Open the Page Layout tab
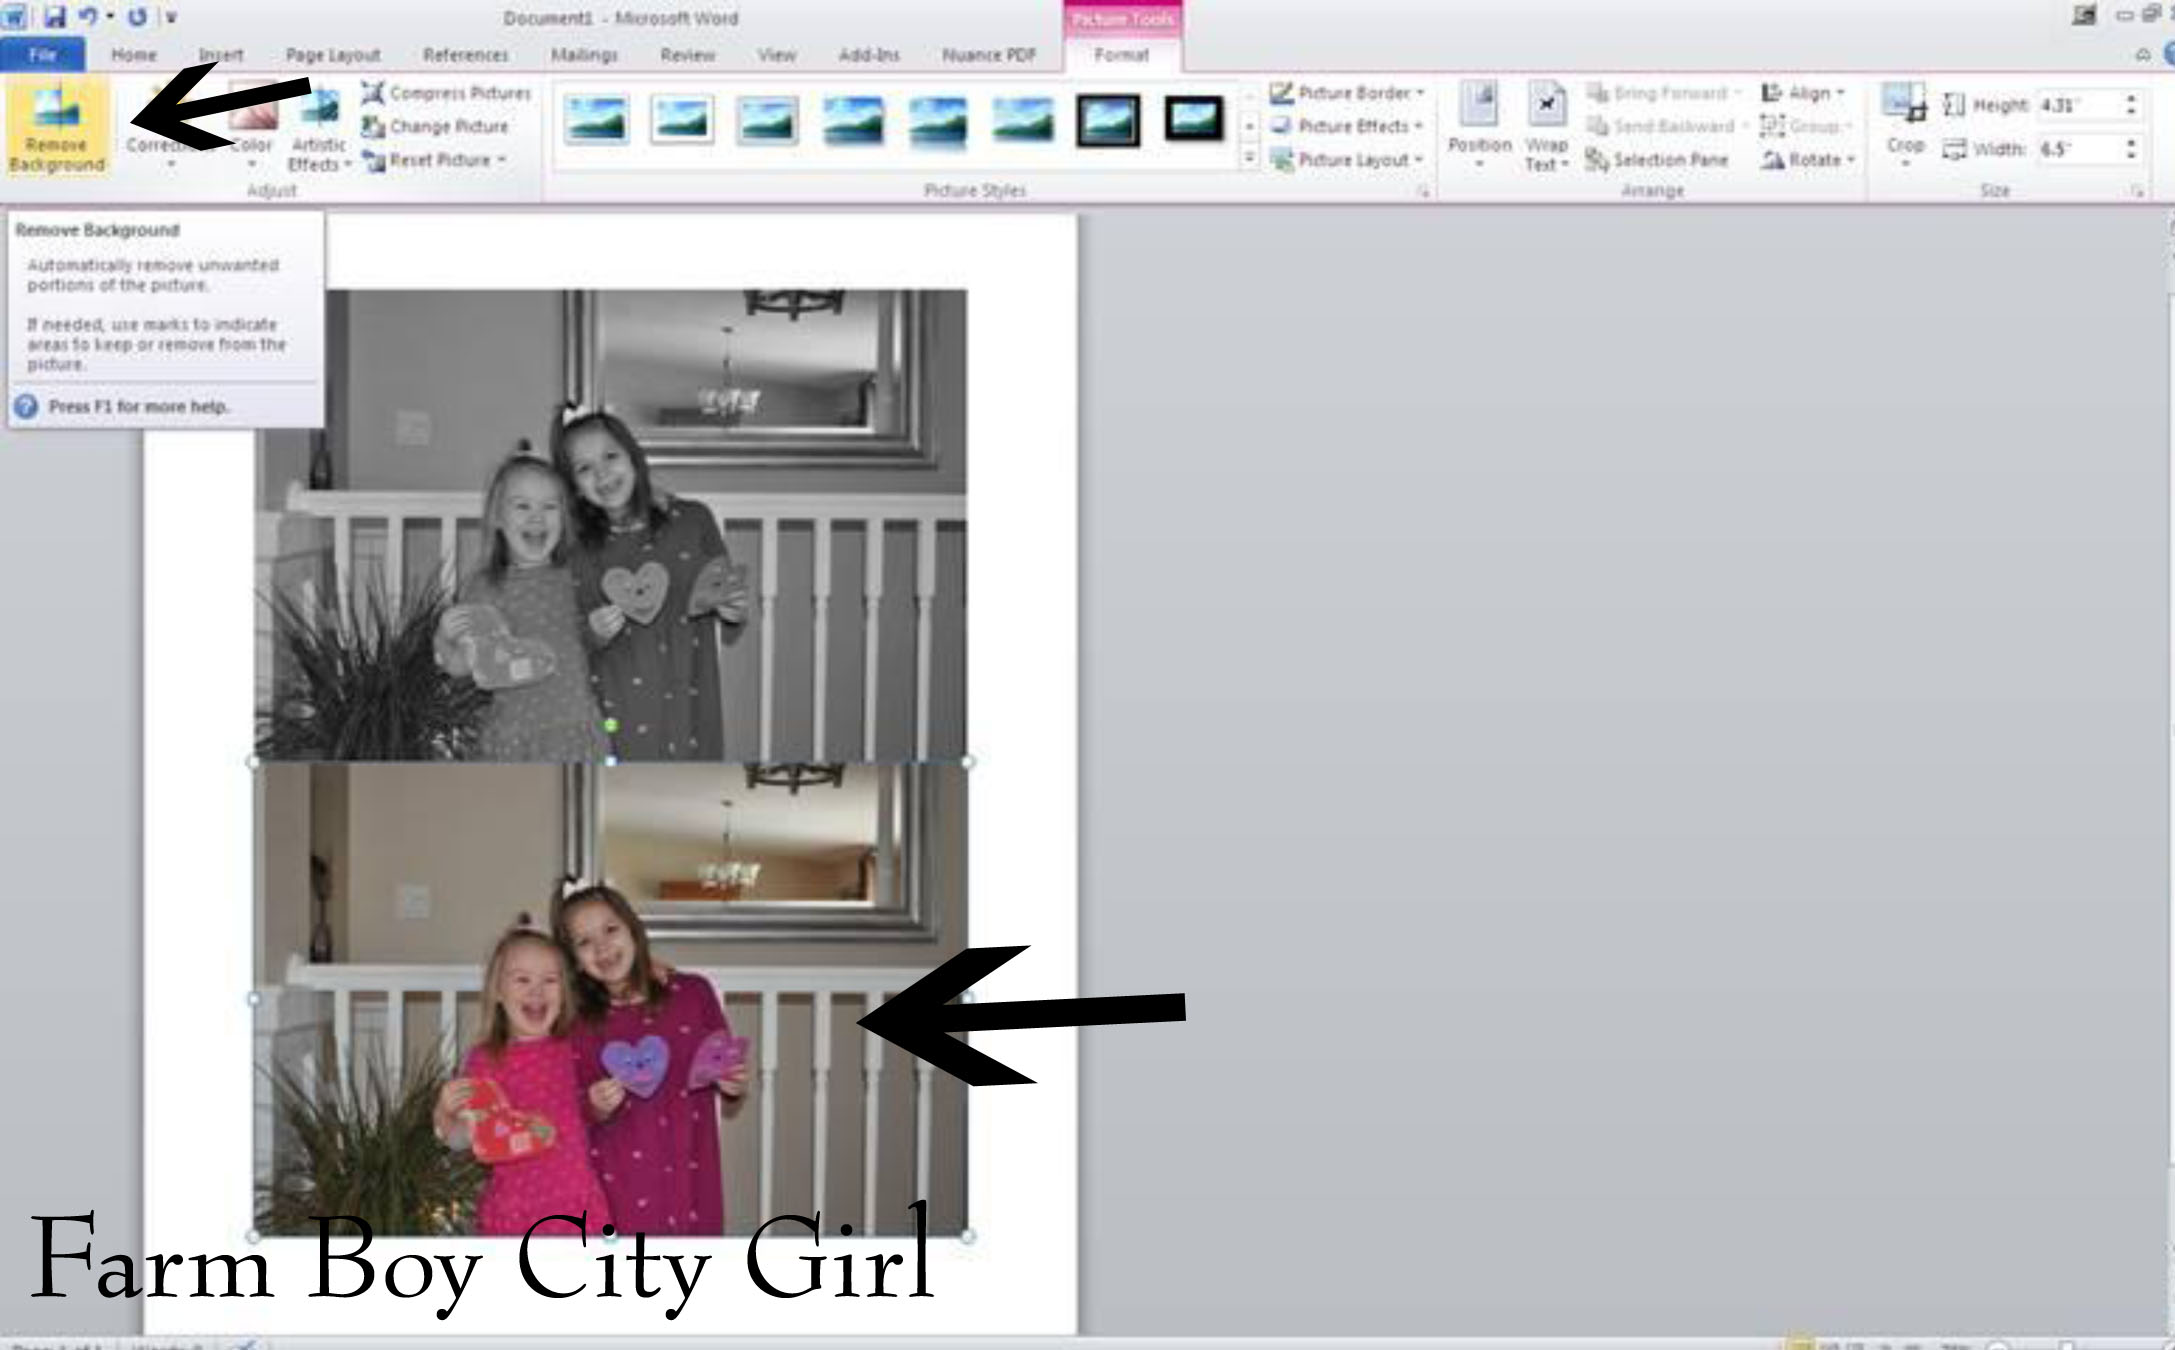This screenshot has height=1350, width=2175. [332, 55]
